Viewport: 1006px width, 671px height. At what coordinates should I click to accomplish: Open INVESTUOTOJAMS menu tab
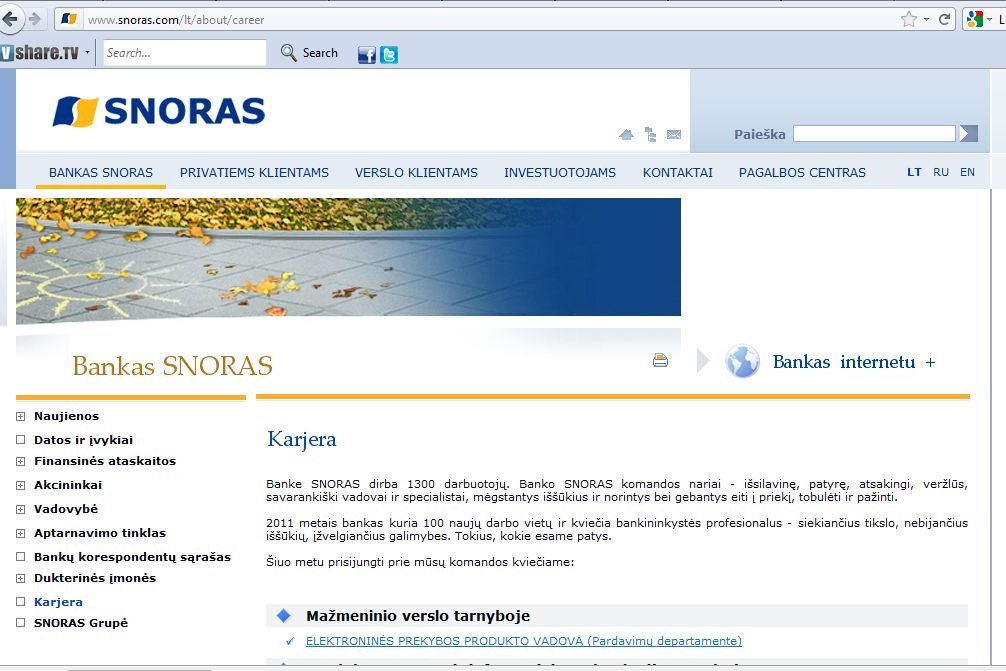coord(559,173)
